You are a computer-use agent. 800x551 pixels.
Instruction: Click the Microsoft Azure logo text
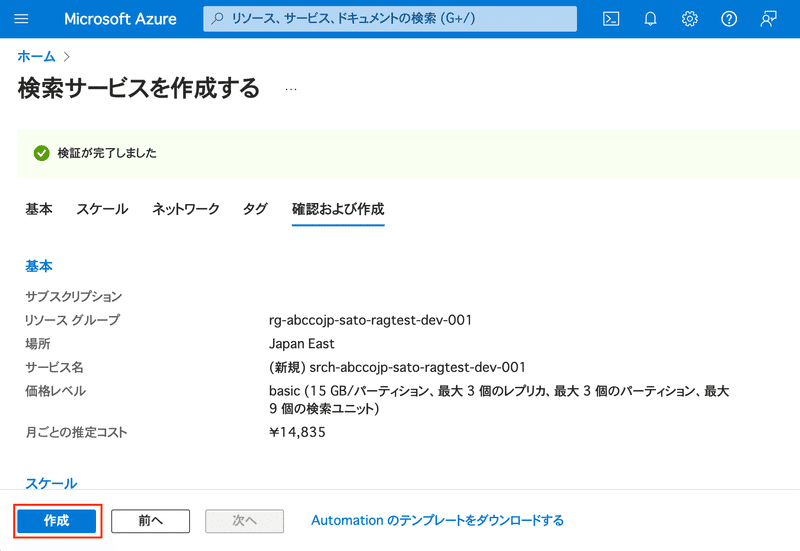coord(120,19)
